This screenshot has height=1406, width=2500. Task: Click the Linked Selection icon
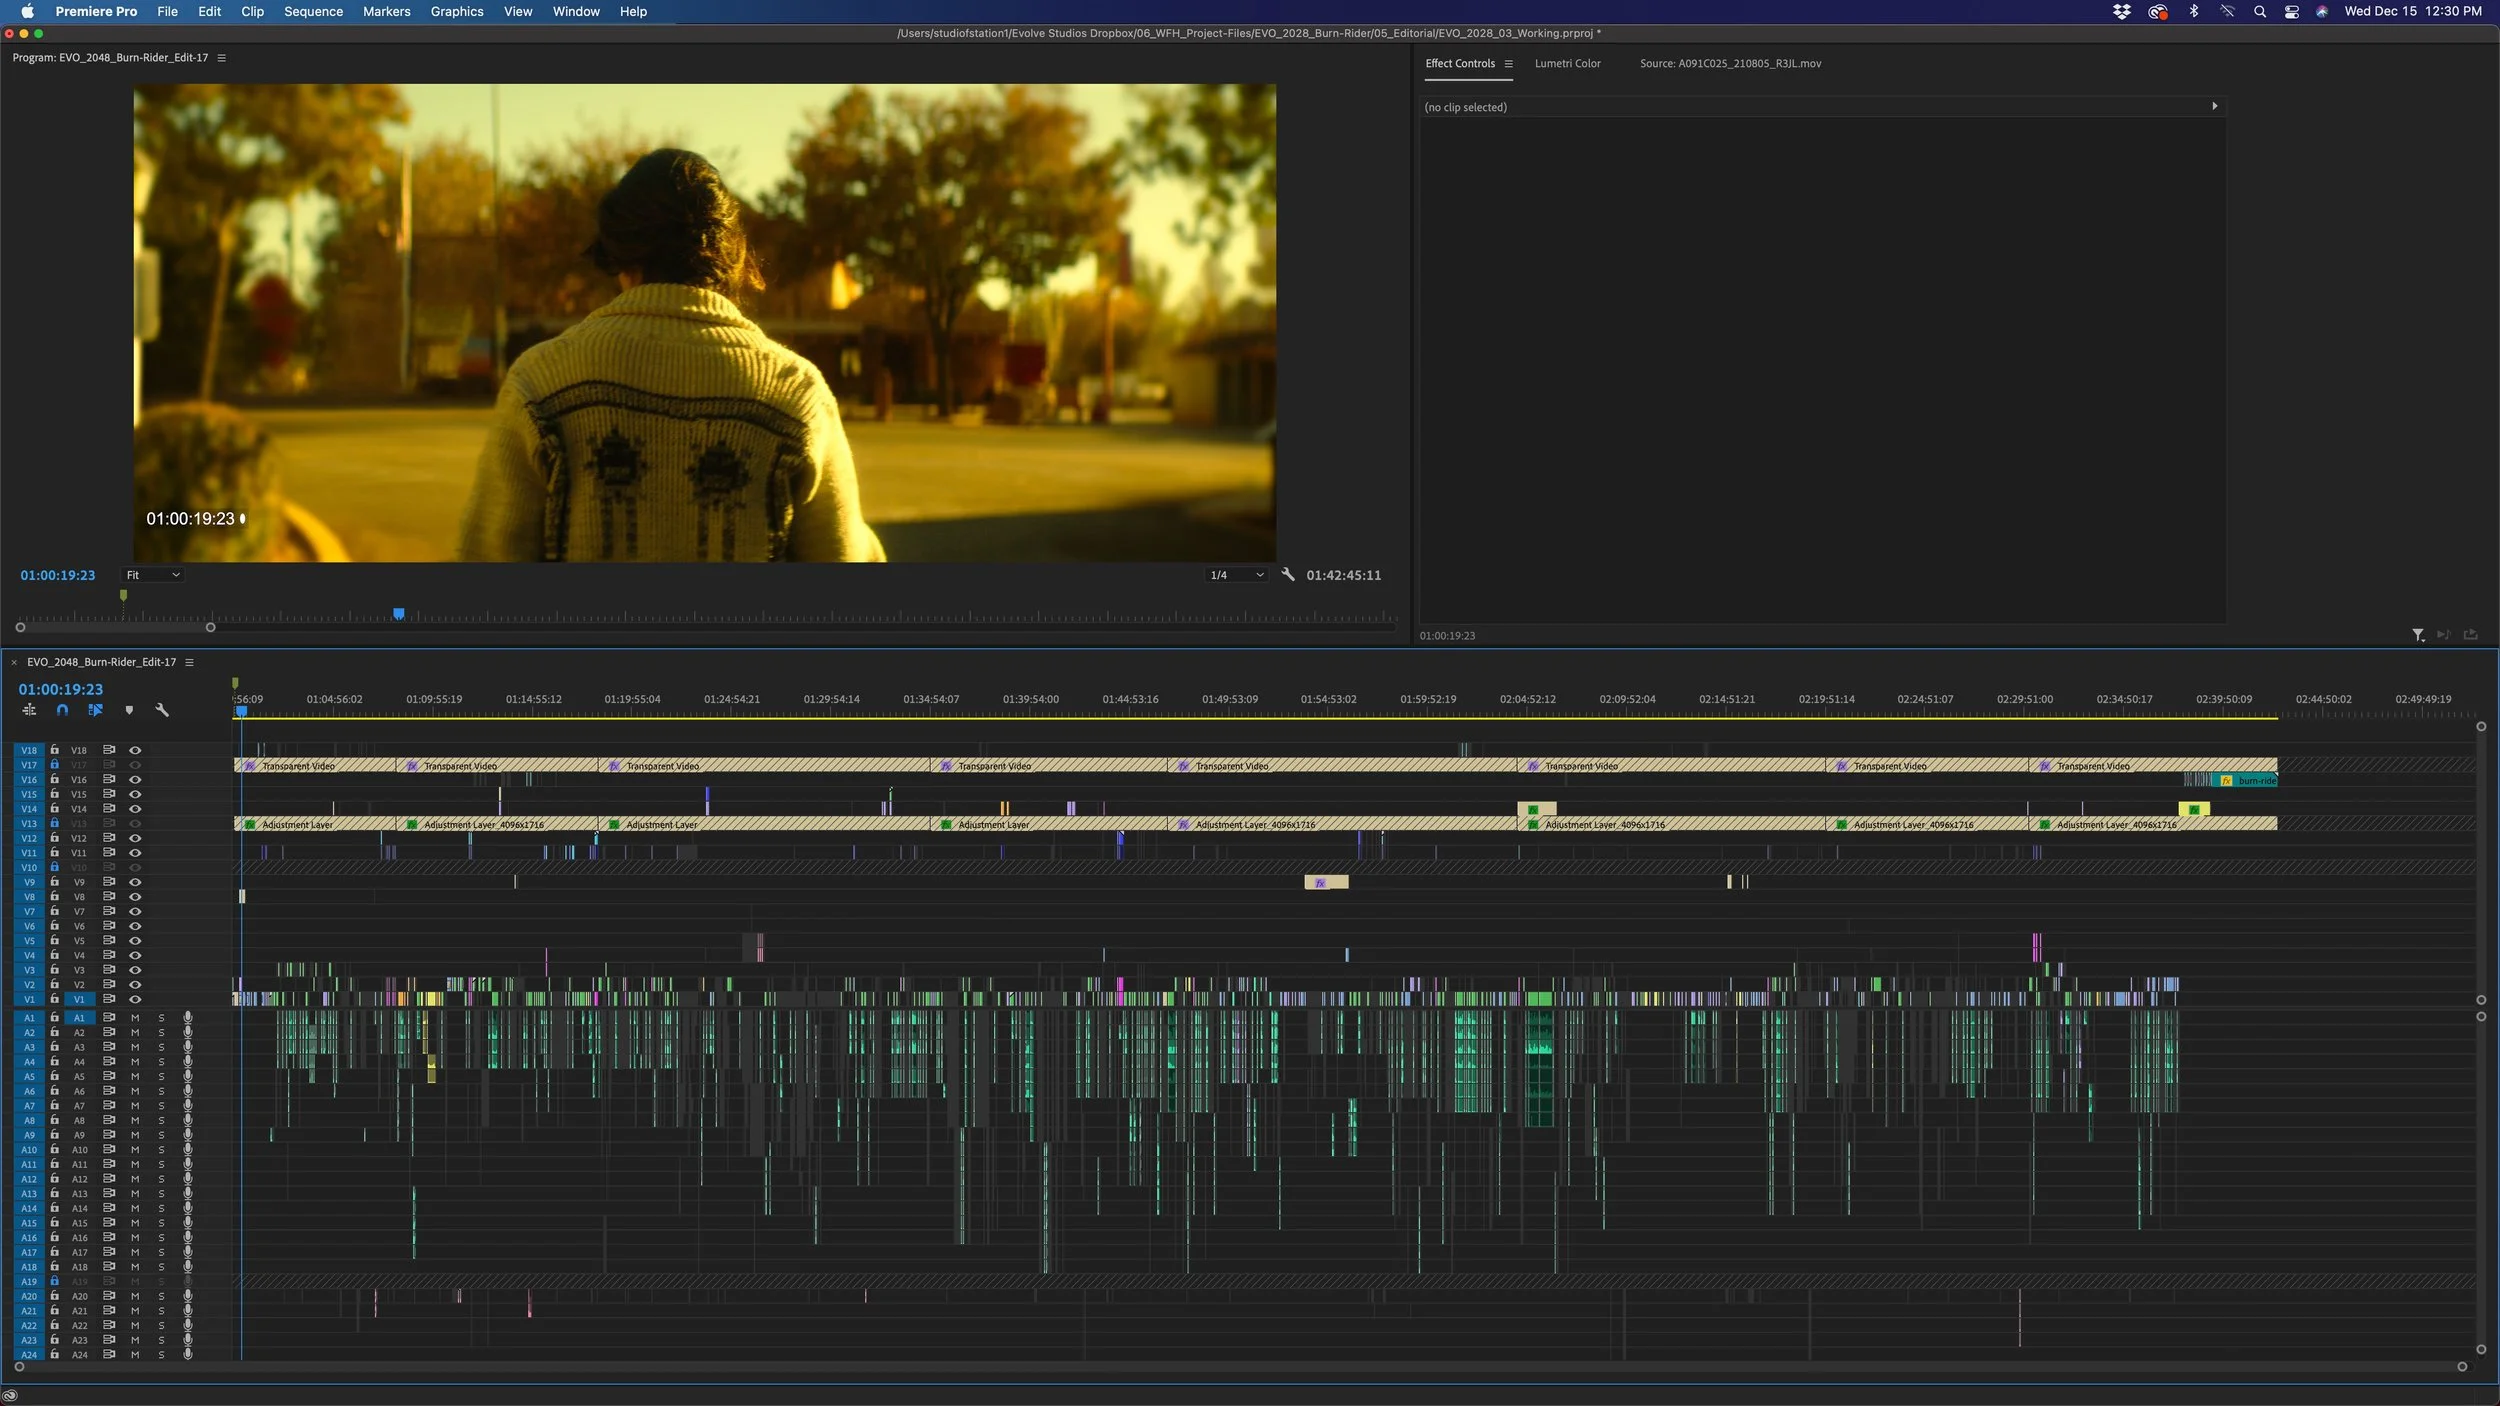pos(96,710)
